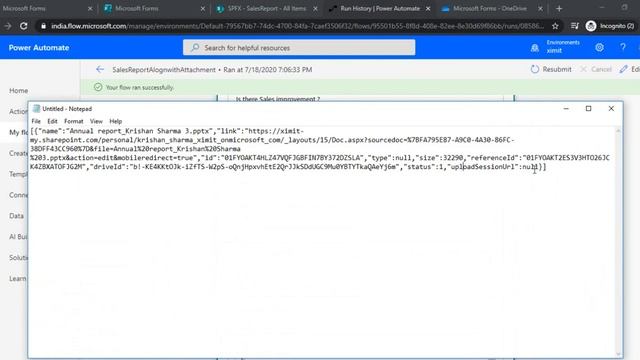
Task: Cancel the flow run
Action: point(596,69)
